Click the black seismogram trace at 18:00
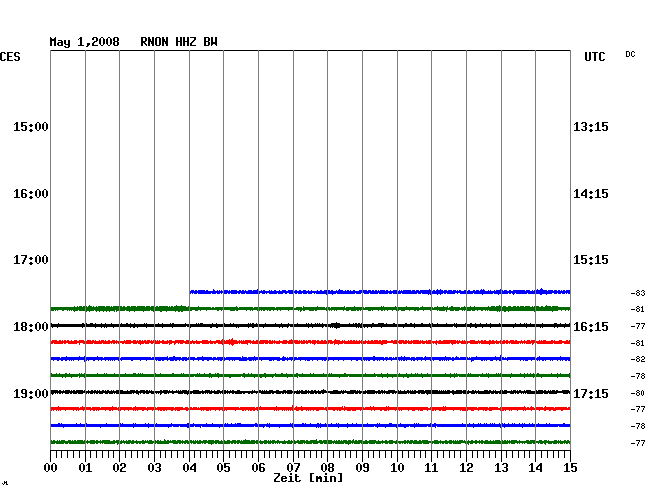 click(x=310, y=325)
